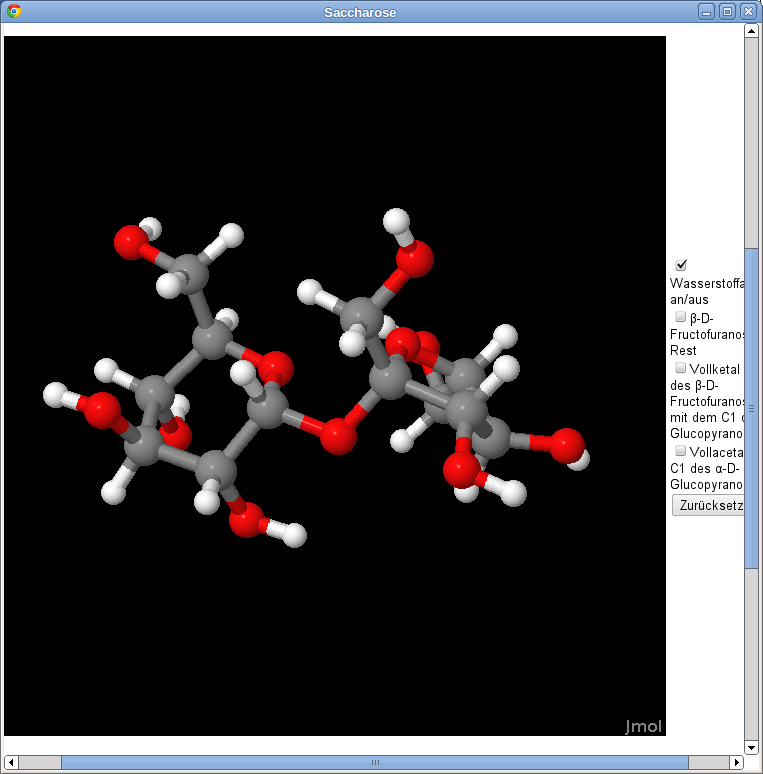Maximize the Saccharose window
This screenshot has height=774, width=763.
(x=727, y=12)
